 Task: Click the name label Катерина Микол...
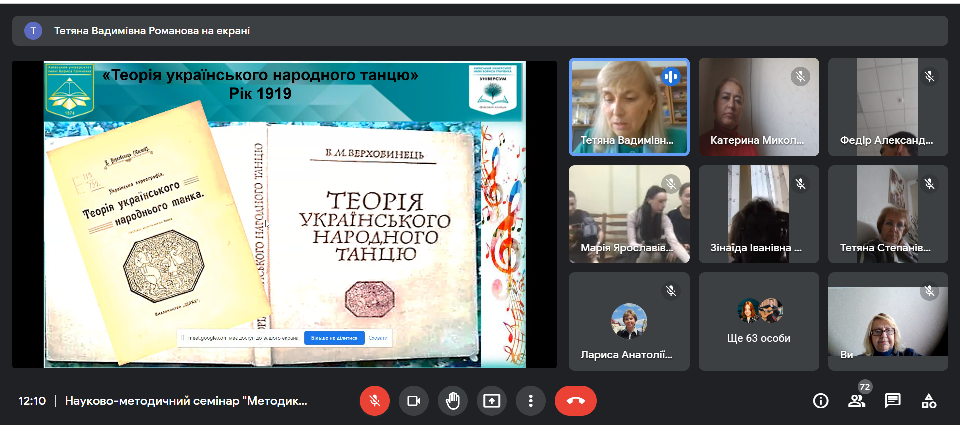pos(757,141)
